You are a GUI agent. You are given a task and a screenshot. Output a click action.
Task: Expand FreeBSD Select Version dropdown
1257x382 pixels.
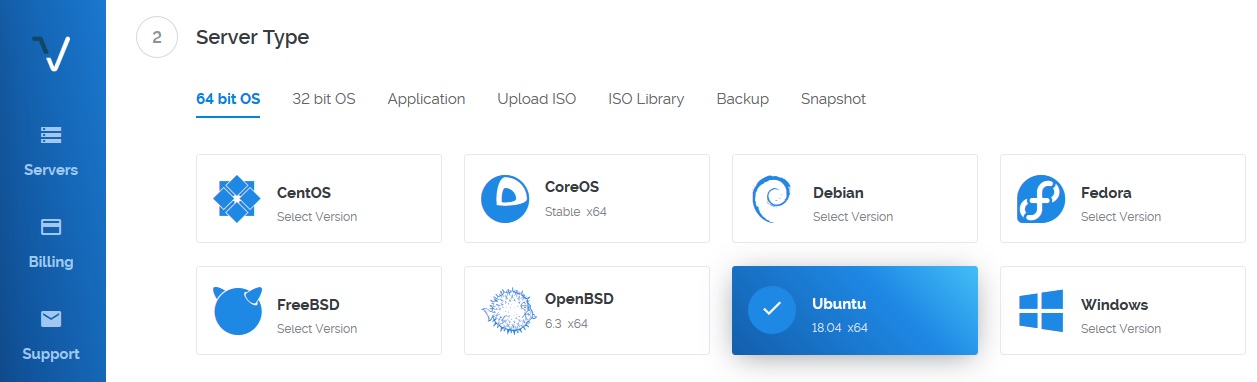click(317, 328)
